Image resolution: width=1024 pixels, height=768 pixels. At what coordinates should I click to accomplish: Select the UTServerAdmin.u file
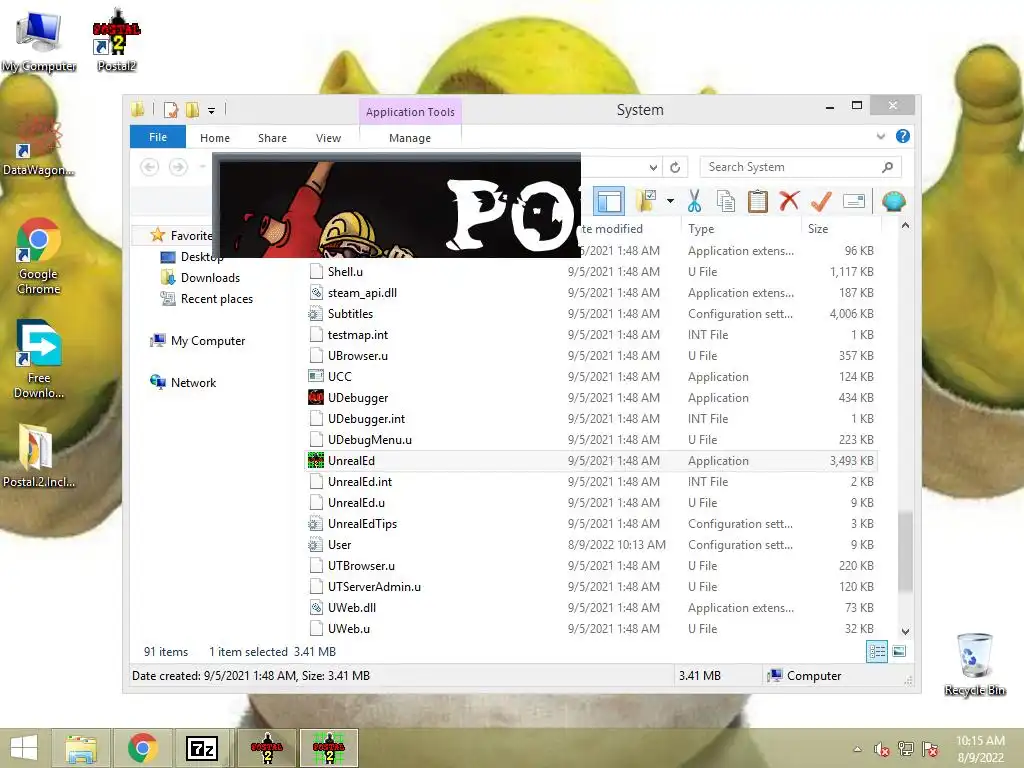[x=591, y=586]
